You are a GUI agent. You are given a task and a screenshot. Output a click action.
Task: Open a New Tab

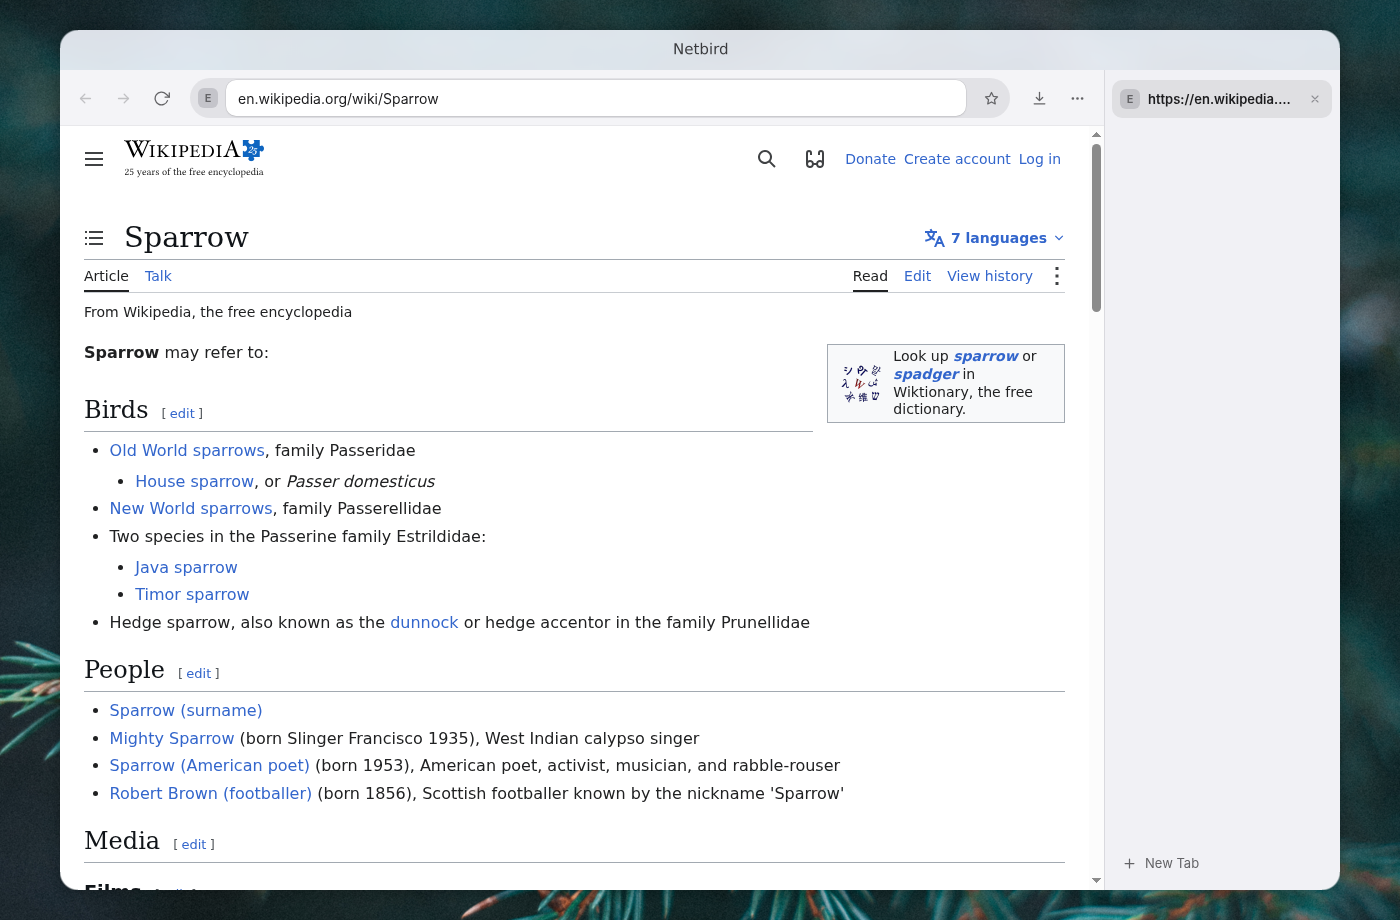point(1161,863)
